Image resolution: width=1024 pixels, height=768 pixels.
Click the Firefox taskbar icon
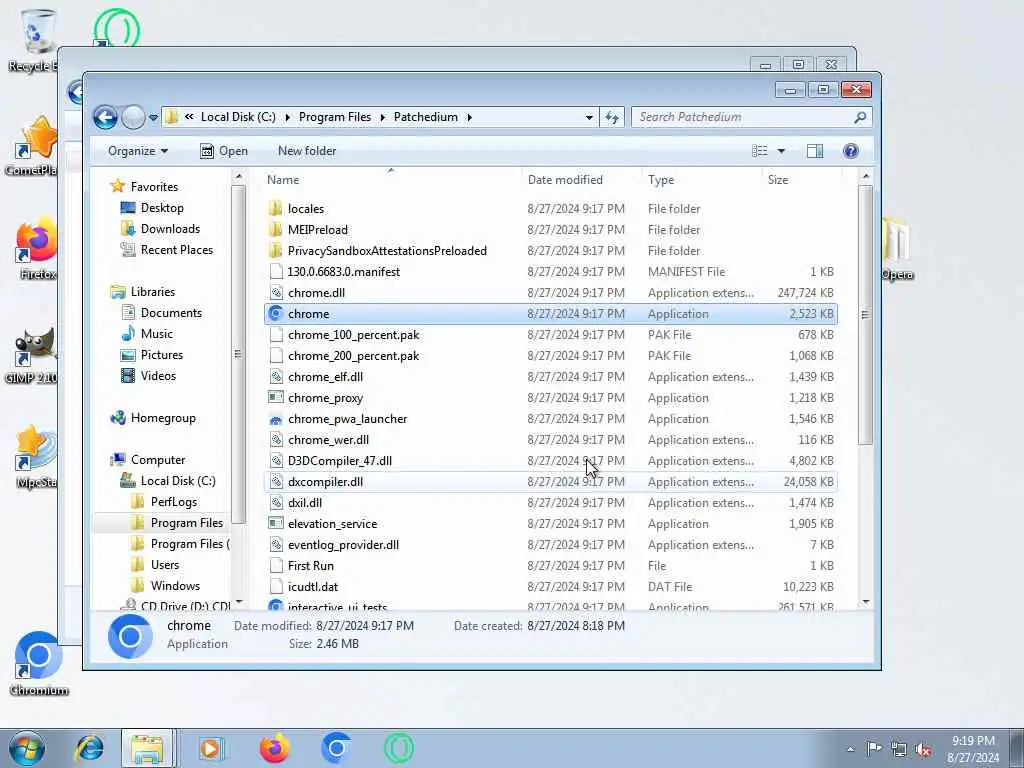click(274, 748)
